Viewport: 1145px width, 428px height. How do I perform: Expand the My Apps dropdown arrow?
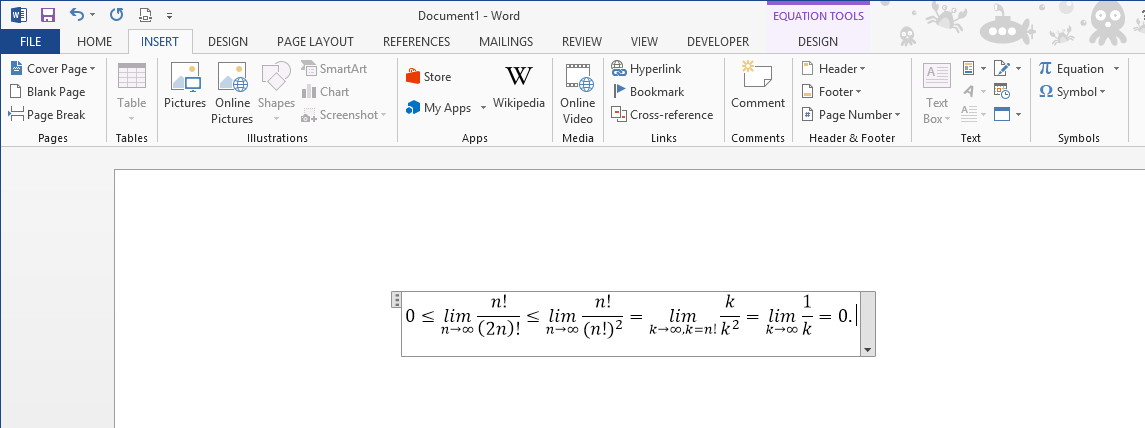[483, 108]
